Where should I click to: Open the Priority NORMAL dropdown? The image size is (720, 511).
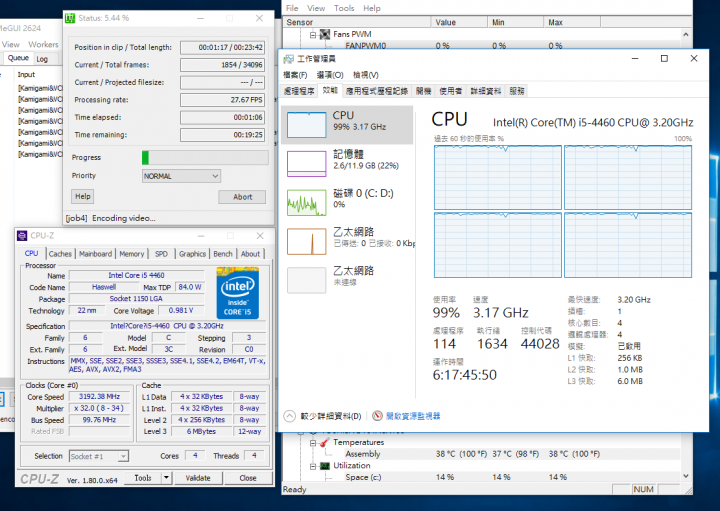(x=181, y=176)
